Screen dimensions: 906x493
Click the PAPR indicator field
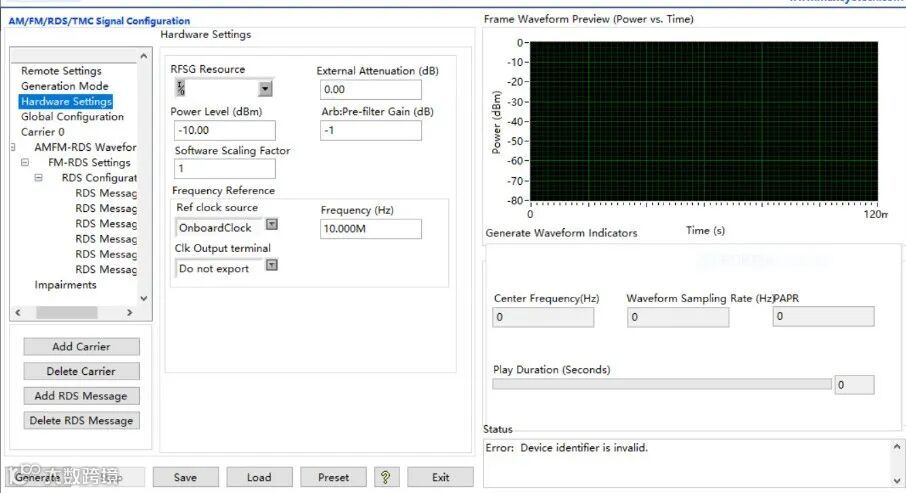coord(823,316)
